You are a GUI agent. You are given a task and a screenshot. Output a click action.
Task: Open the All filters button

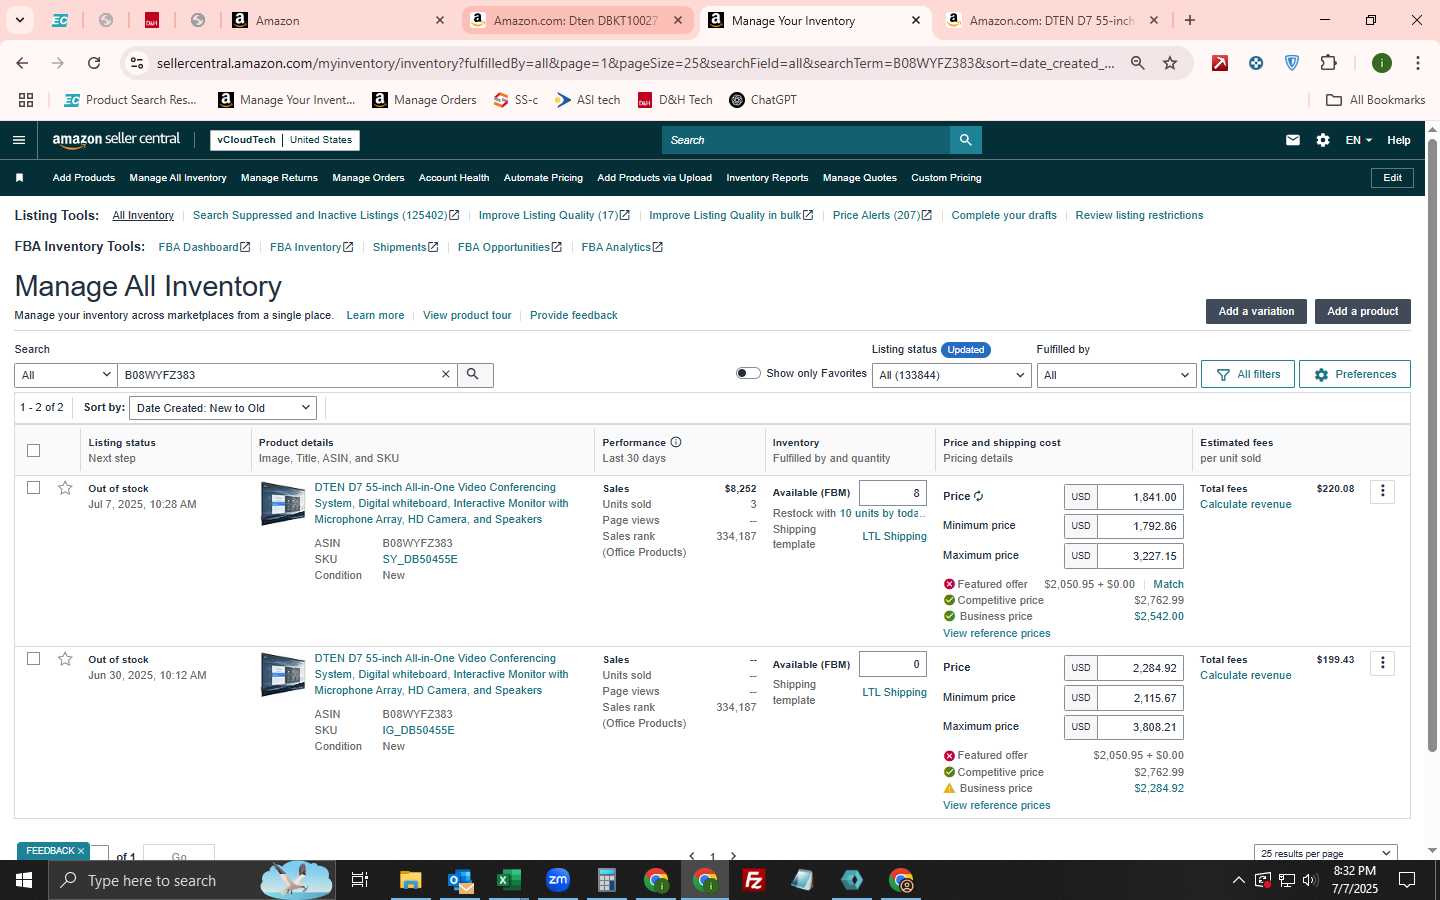click(x=1248, y=374)
